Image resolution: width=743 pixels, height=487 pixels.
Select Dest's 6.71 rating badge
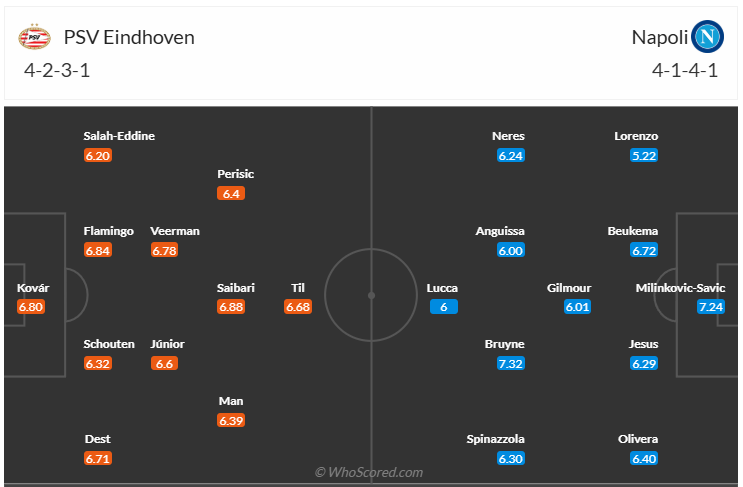pyautogui.click(x=98, y=458)
